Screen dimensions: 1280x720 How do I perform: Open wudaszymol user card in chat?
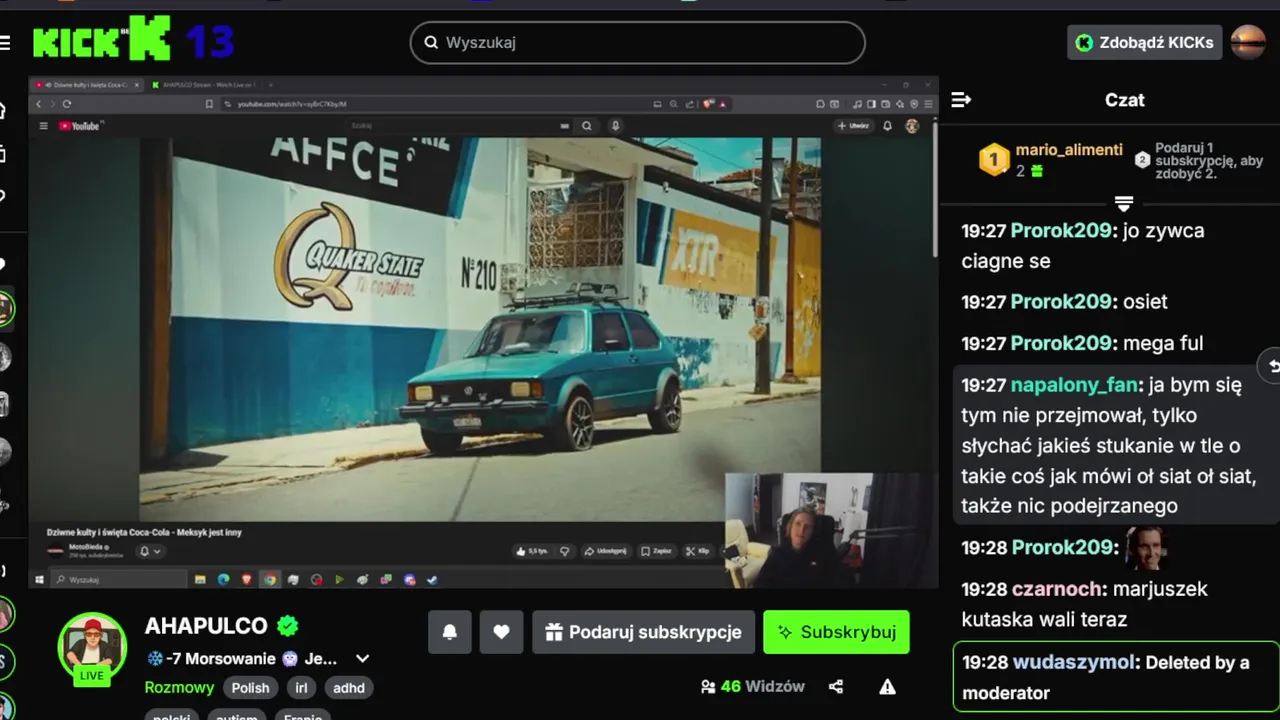tap(1074, 662)
